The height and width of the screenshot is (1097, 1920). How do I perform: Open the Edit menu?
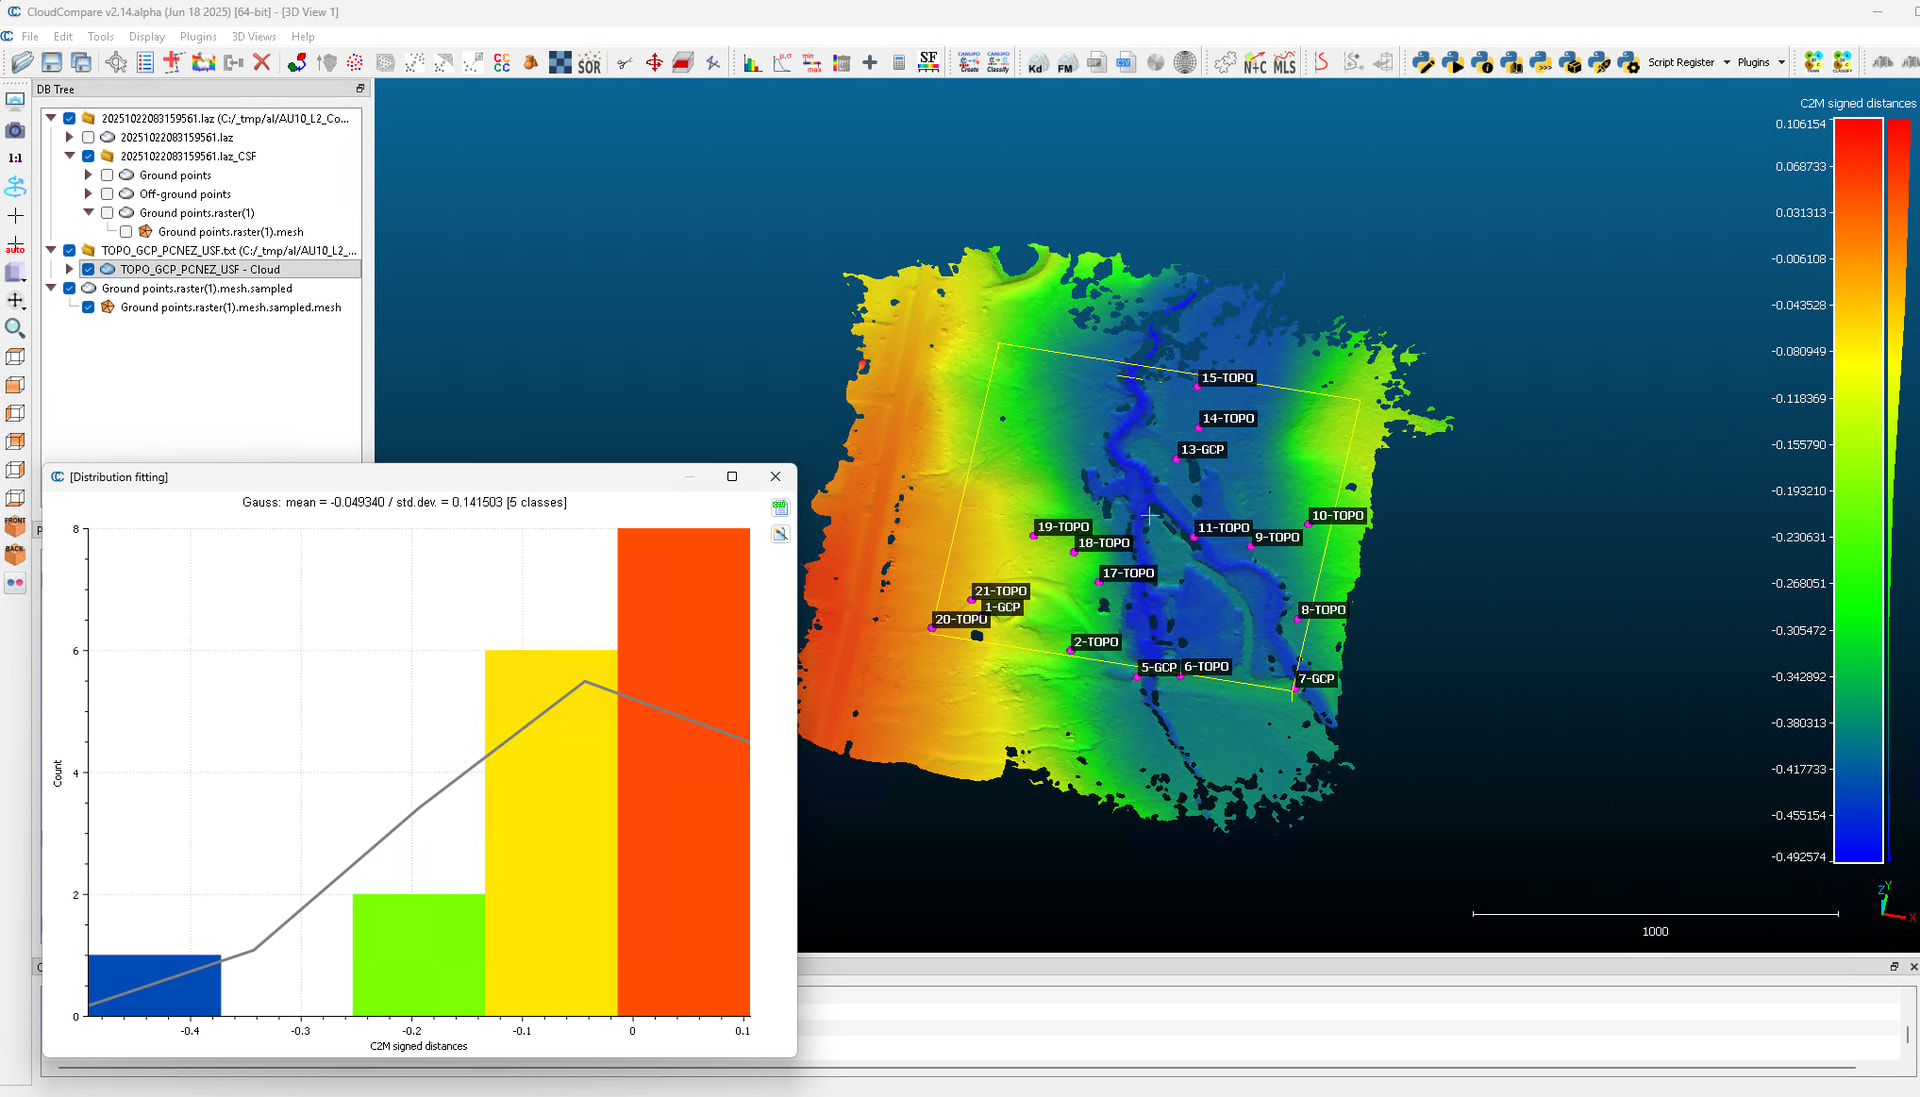coord(63,36)
